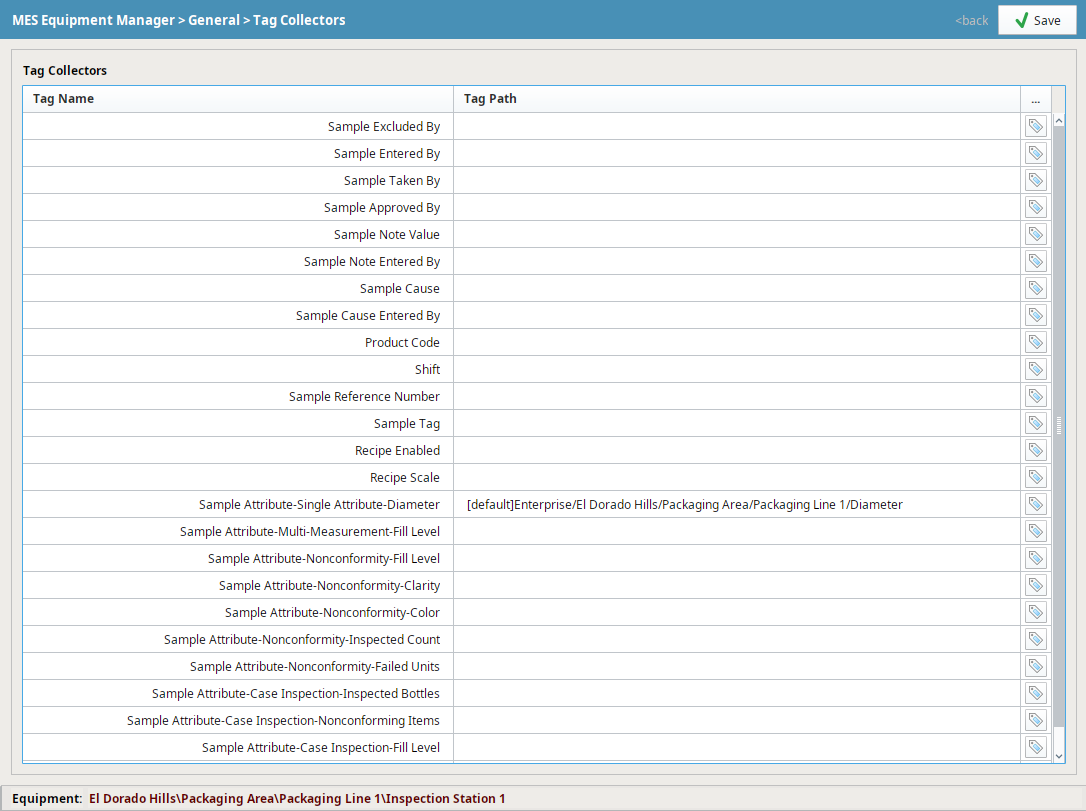
Task: Open tag selector for Recipe Enabled row
Action: (1035, 450)
